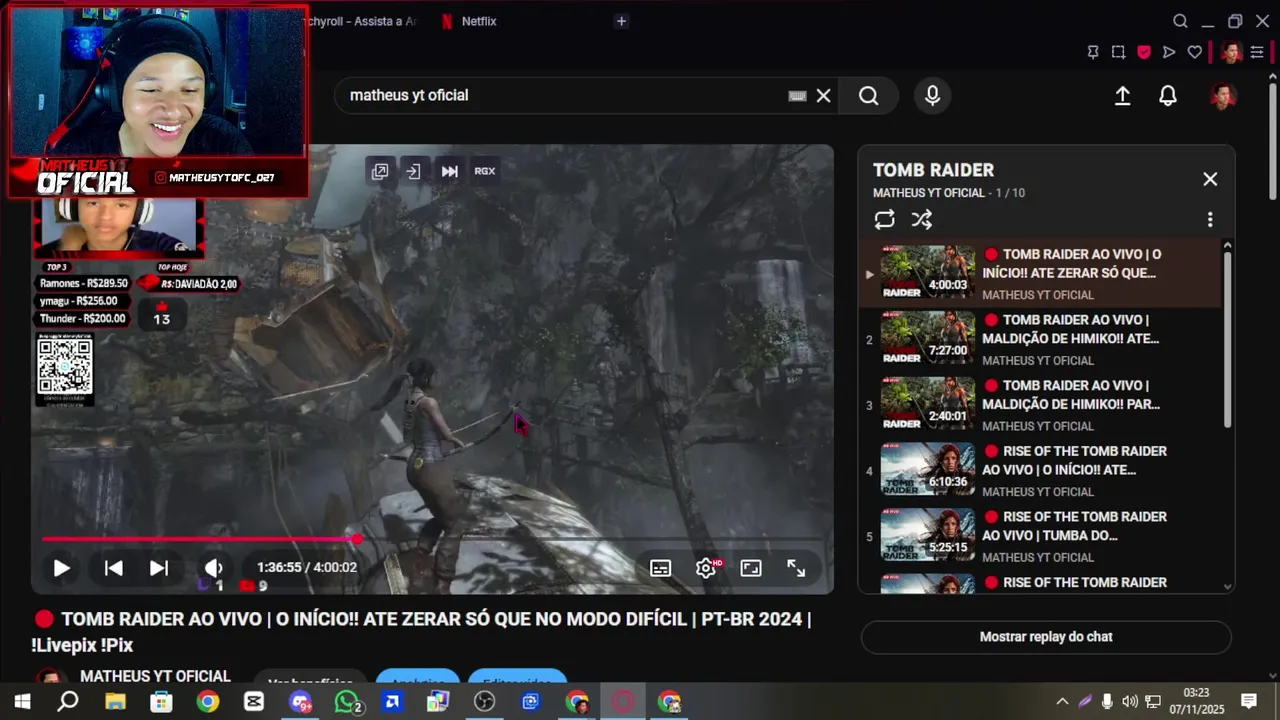Screen dimensions: 1280x720
Task: Open MATHEUS YT OFICIAL channel name below video
Action: tap(155, 676)
